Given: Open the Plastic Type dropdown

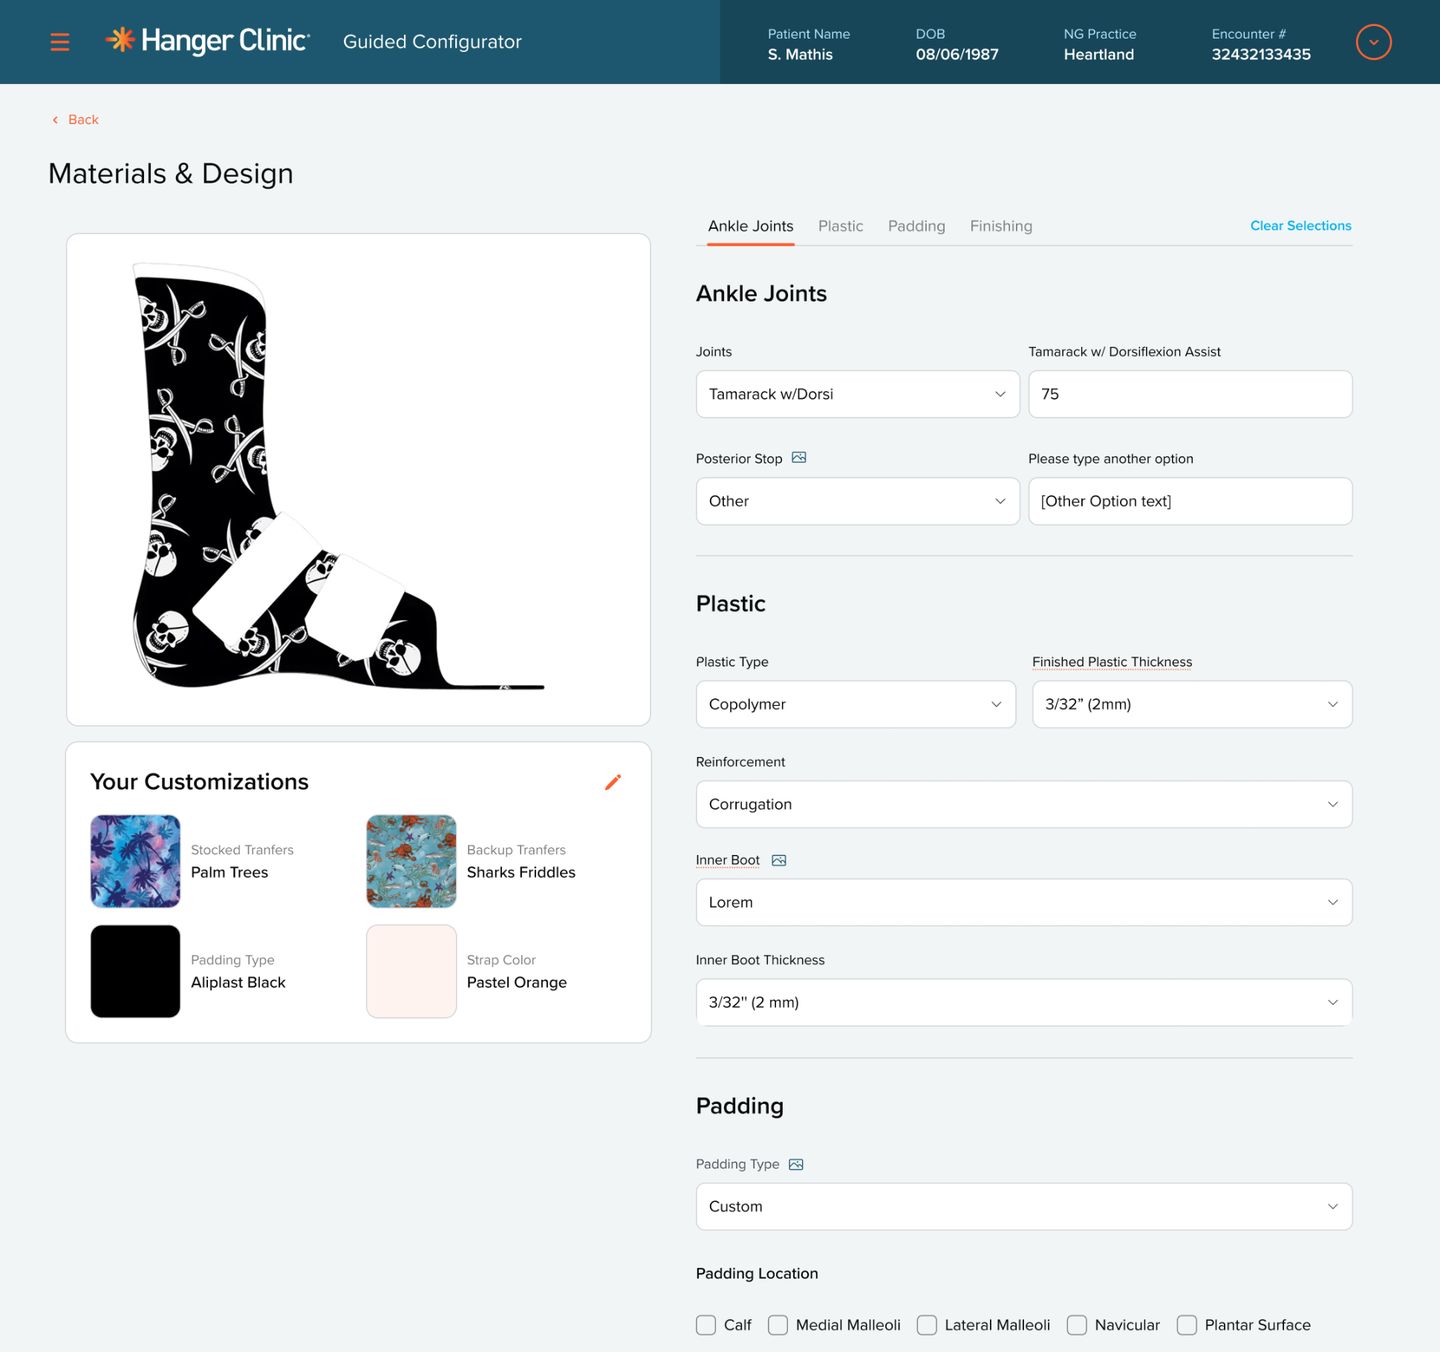Looking at the screenshot, I should pyautogui.click(x=856, y=704).
